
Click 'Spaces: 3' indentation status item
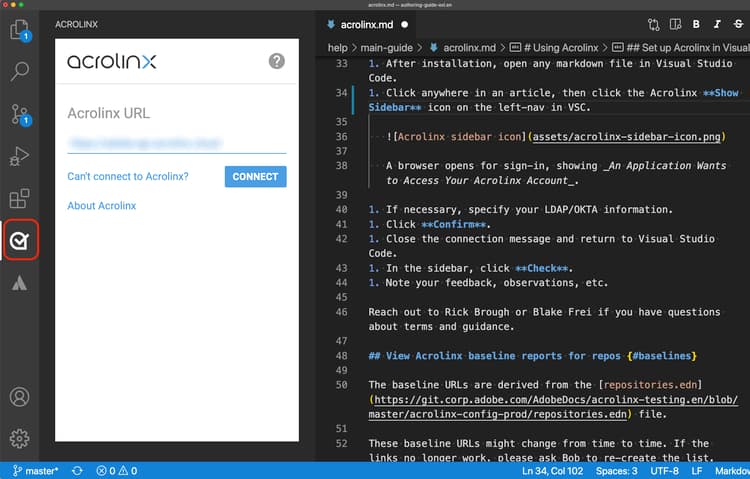pyautogui.click(x=617, y=471)
